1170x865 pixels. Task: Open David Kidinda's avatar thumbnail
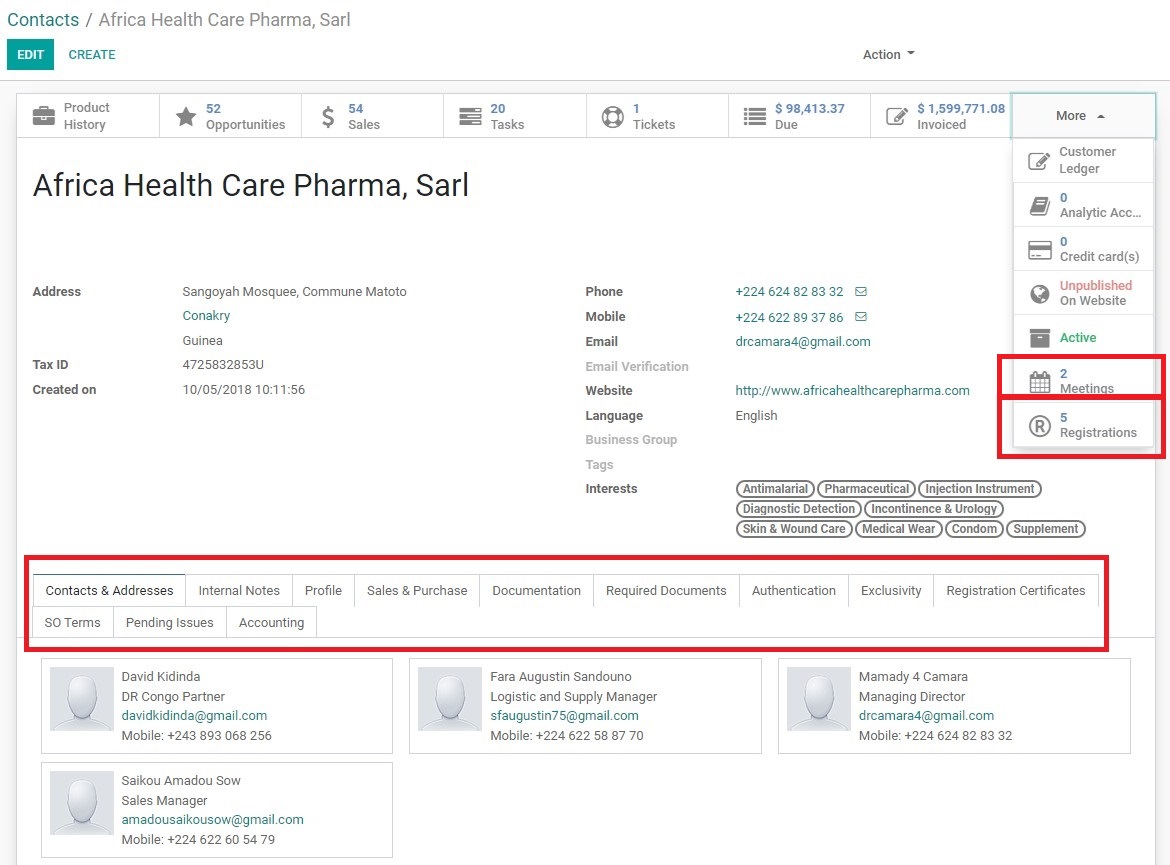click(x=81, y=699)
